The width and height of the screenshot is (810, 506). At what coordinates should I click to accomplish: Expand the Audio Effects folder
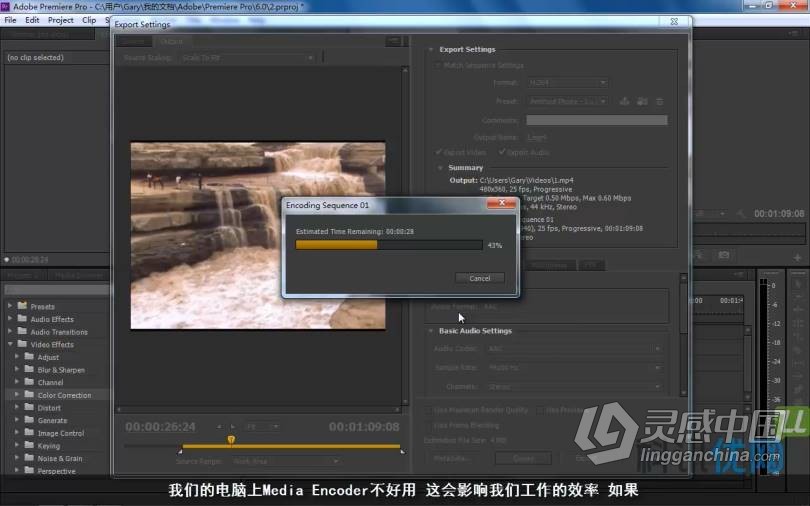(9, 319)
